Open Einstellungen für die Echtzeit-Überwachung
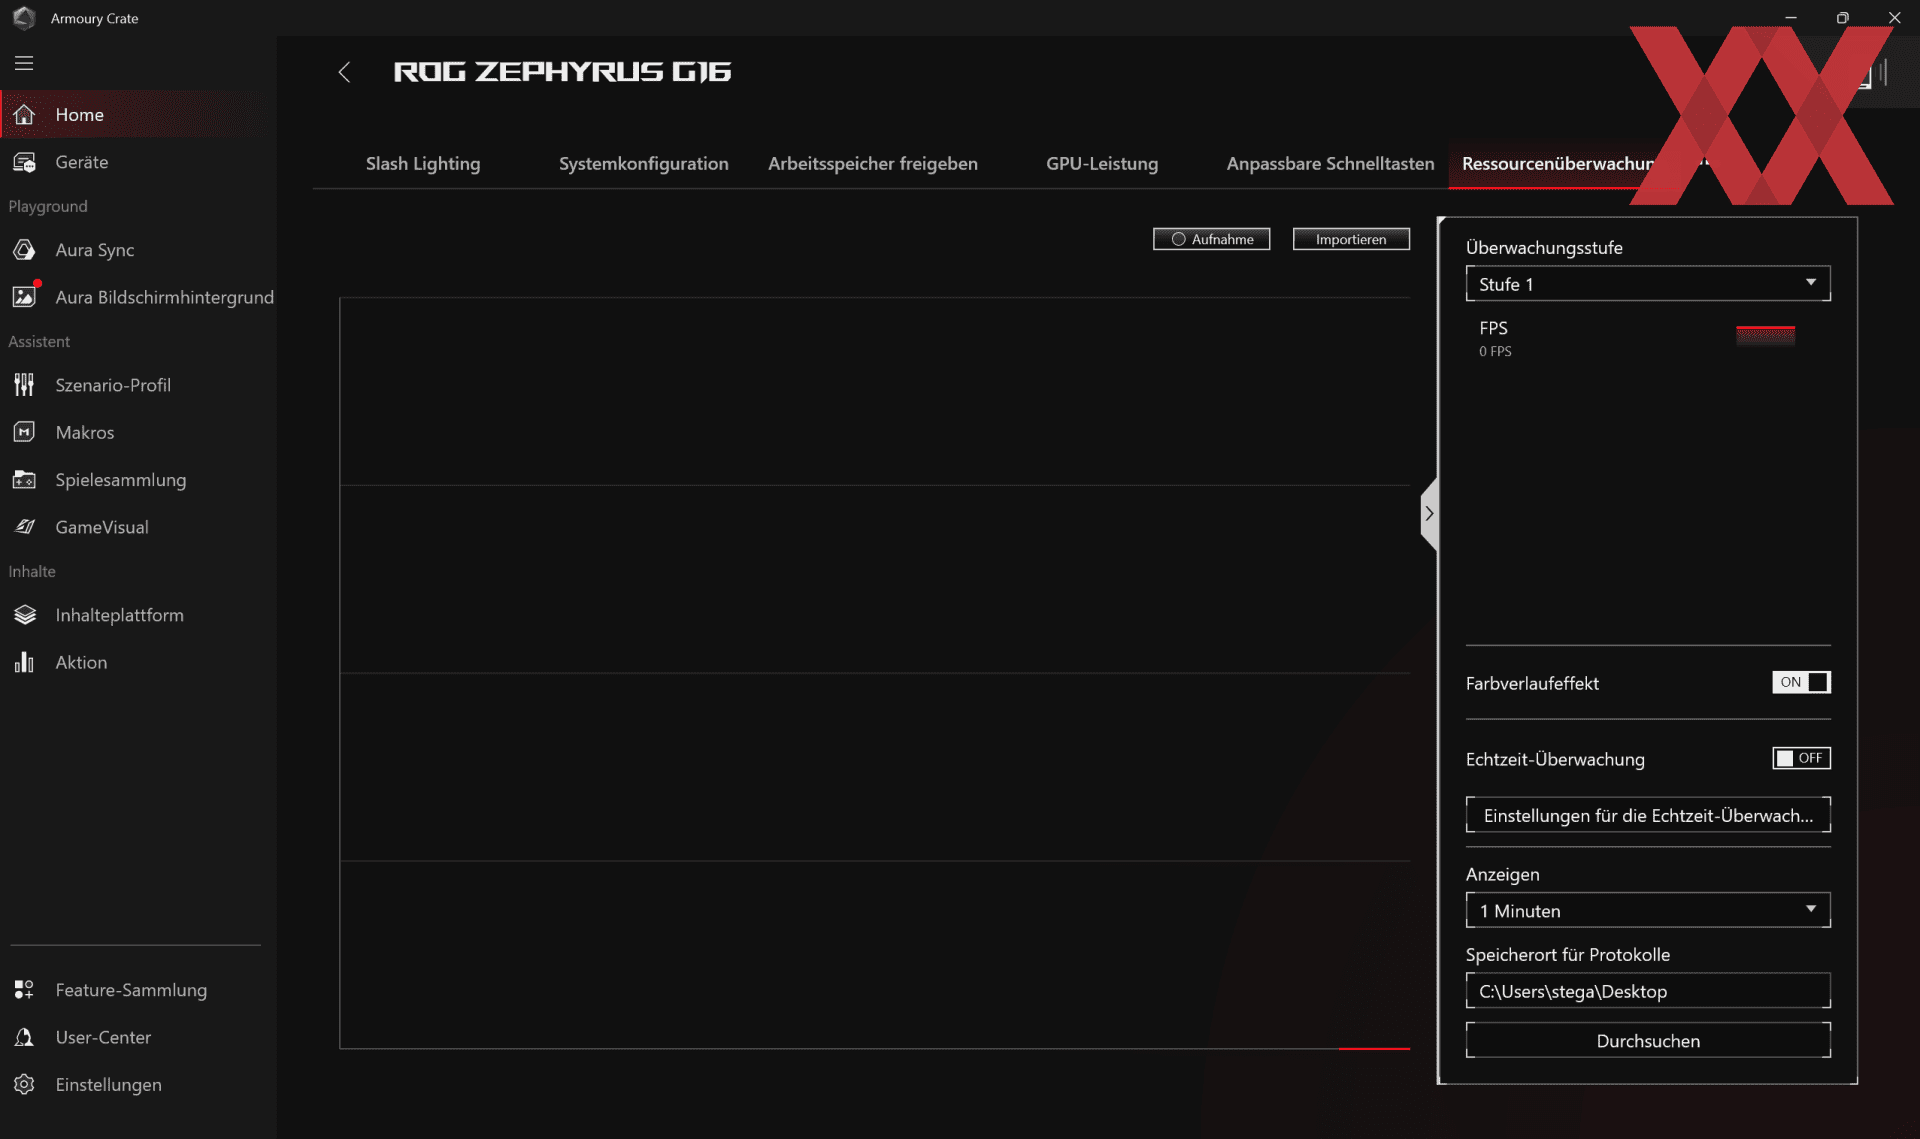This screenshot has width=1920, height=1139. point(1647,816)
